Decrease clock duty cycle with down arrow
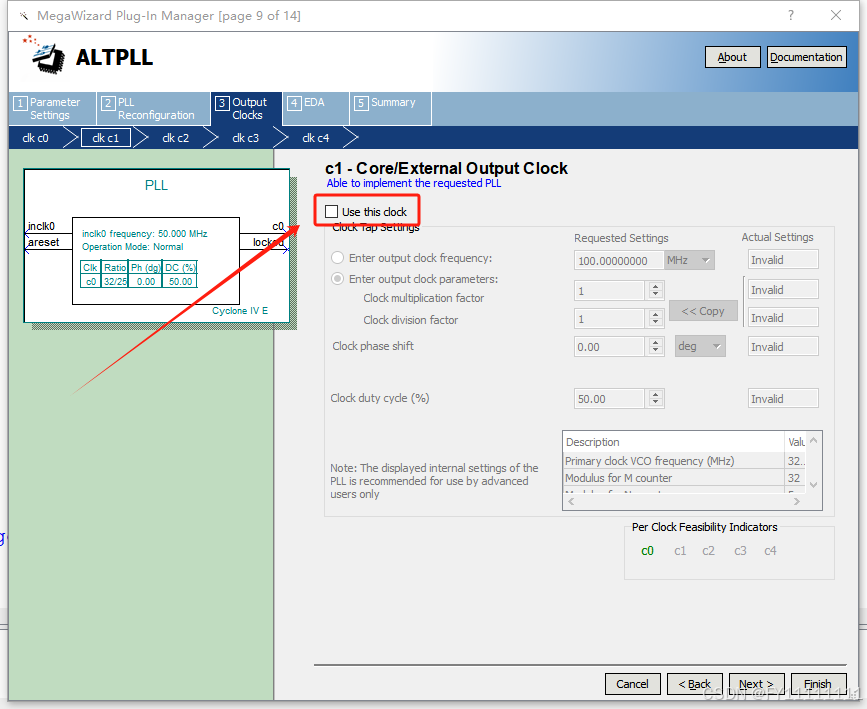Screen dimensions: 867x709 [656, 403]
